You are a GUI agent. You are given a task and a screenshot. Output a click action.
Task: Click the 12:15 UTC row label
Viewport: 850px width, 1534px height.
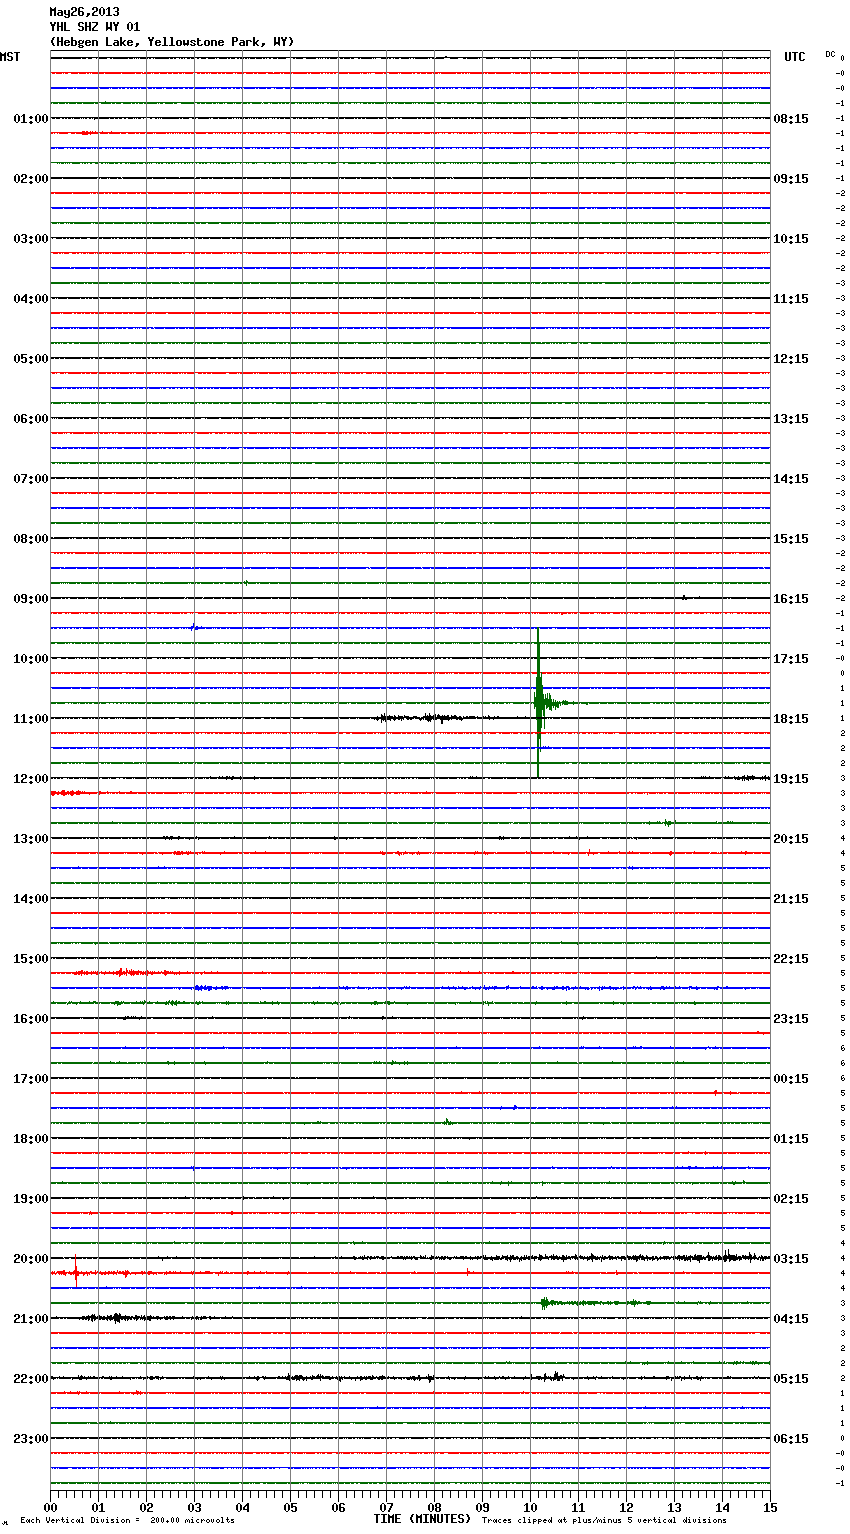[x=791, y=359]
